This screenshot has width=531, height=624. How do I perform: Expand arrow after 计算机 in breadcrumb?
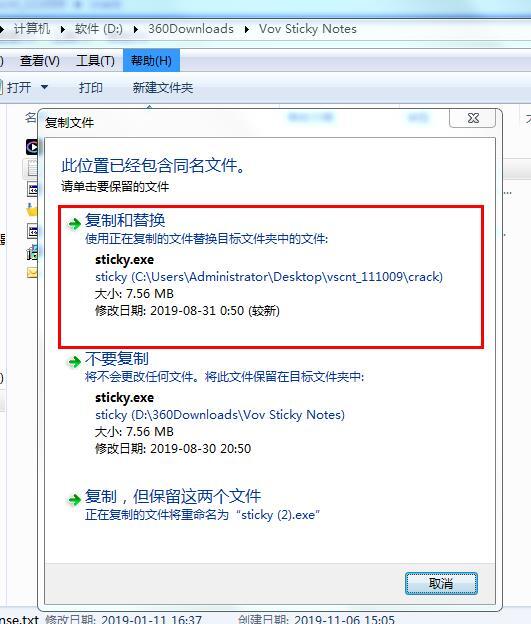pos(62,29)
